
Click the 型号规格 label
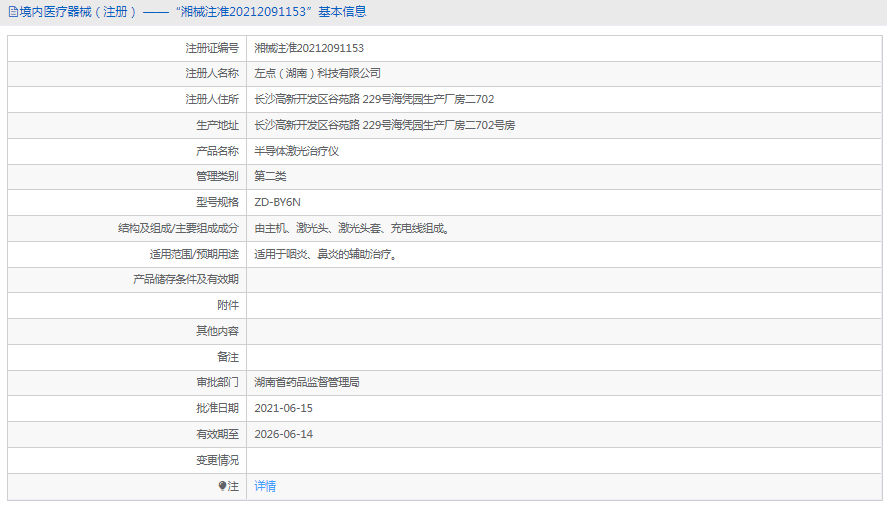pyautogui.click(x=218, y=202)
